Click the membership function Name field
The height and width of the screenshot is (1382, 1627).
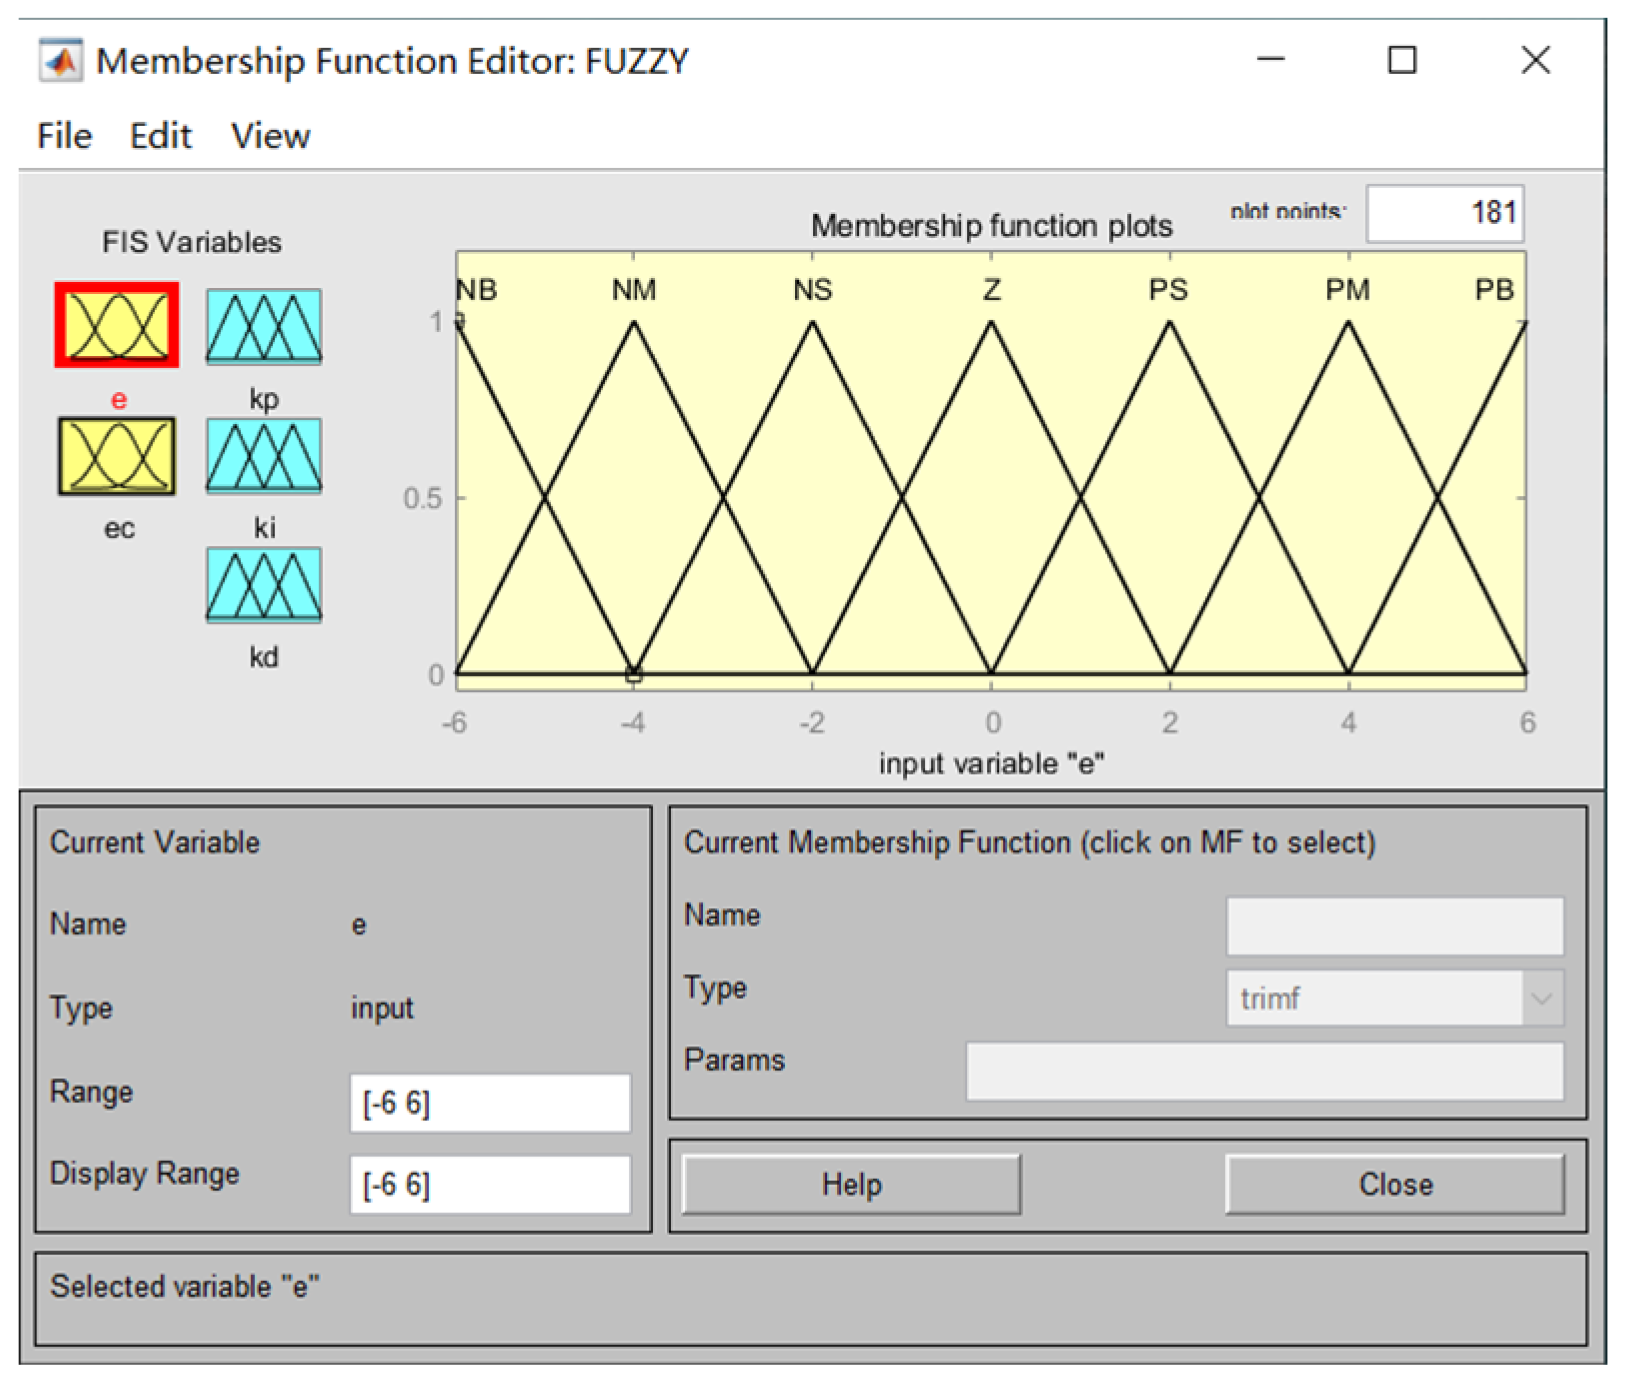1394,926
